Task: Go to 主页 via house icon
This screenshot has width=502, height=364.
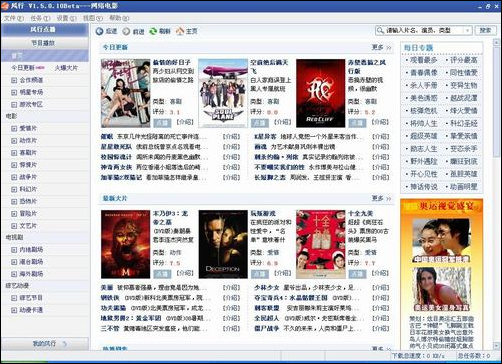Action: pyautogui.click(x=180, y=31)
